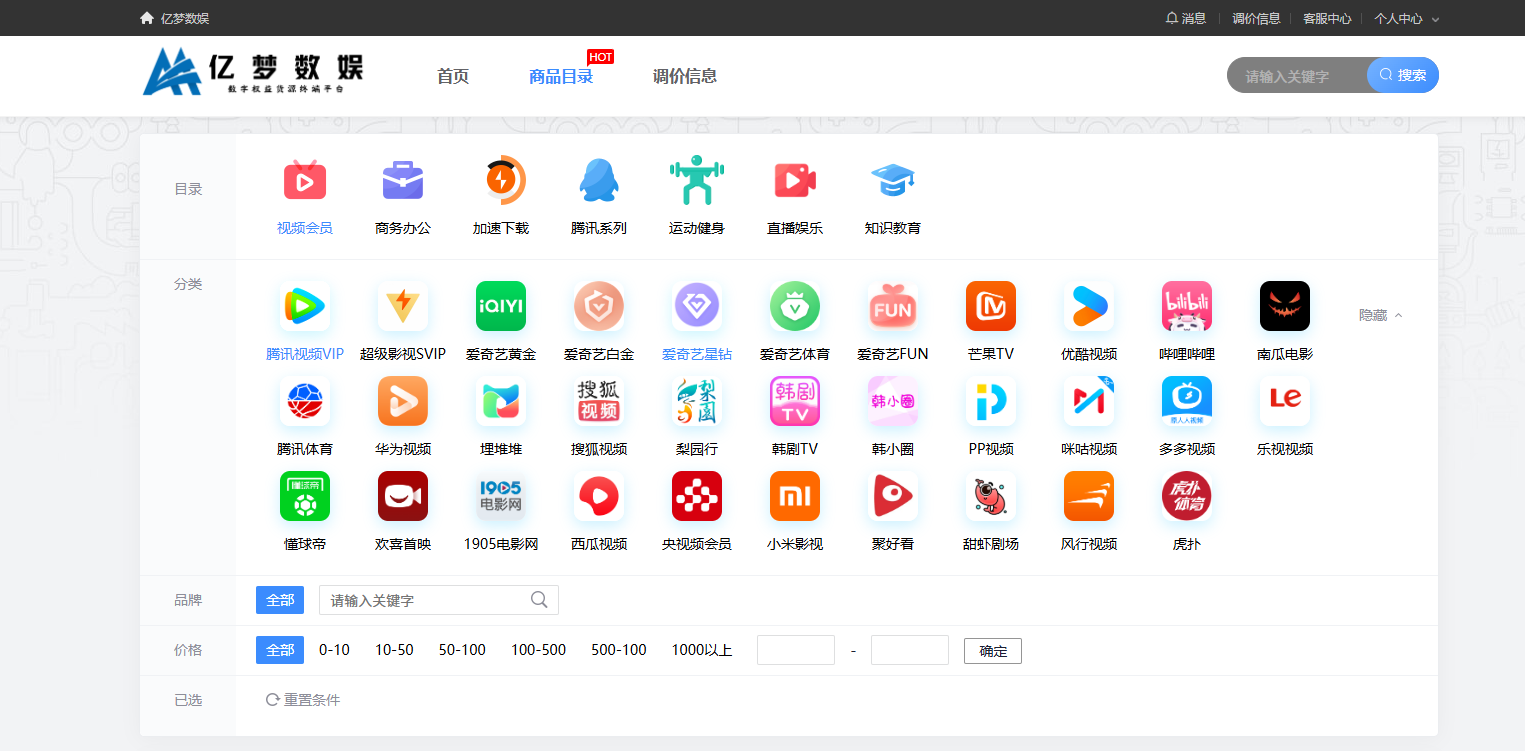This screenshot has width=1525, height=751.
Task: Select the 南瓜电影 pumpkin icon
Action: [x=1285, y=306]
